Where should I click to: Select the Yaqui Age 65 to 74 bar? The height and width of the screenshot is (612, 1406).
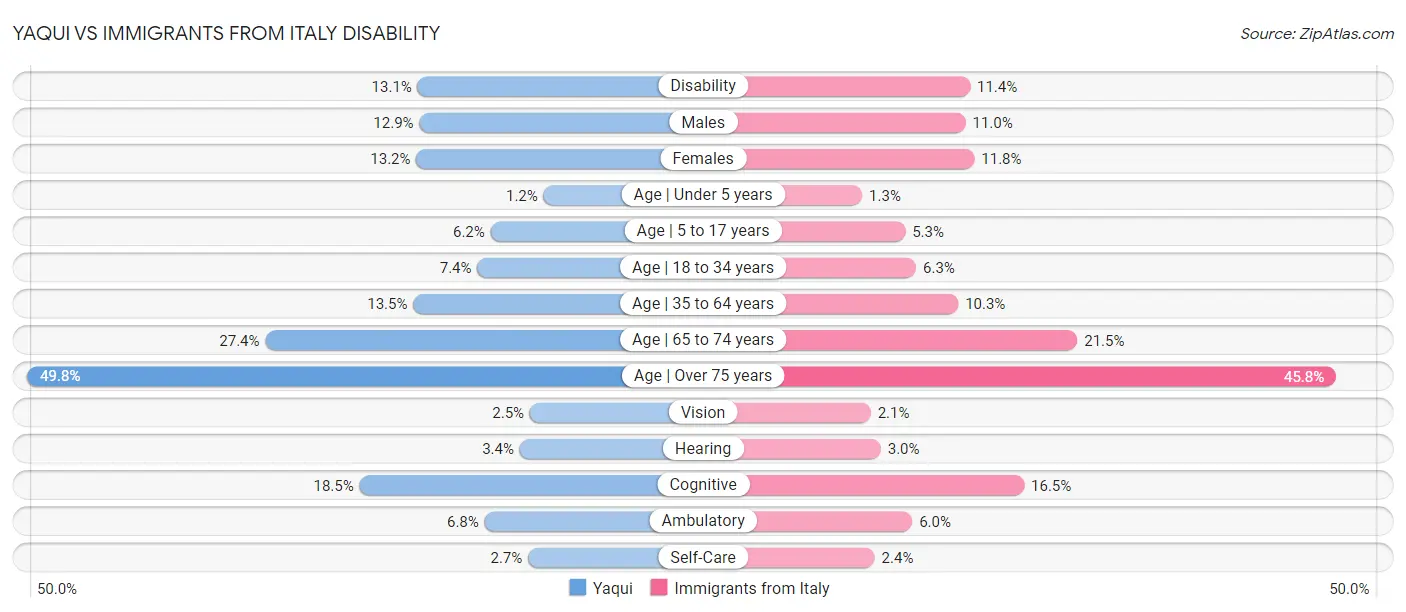coord(445,340)
